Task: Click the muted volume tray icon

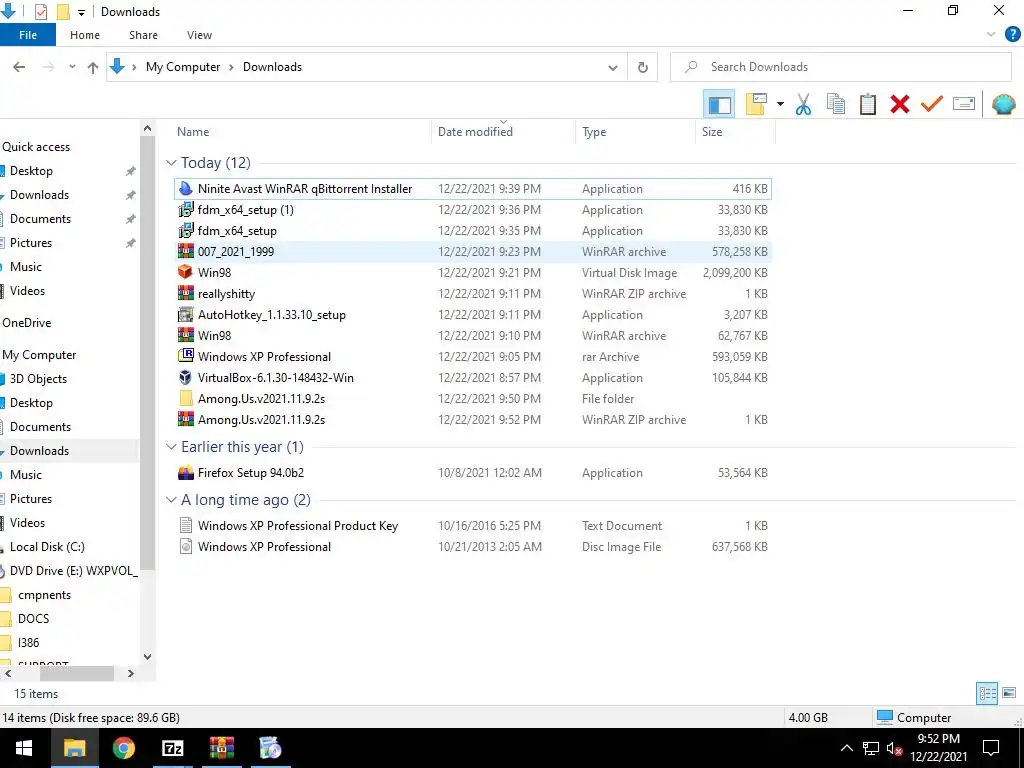Action: [x=895, y=748]
